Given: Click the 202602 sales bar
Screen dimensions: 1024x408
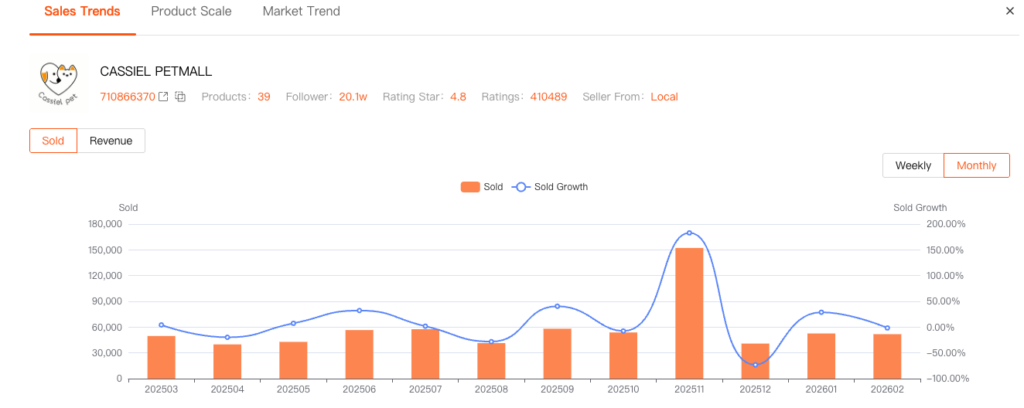Looking at the screenshot, I should (887, 356).
